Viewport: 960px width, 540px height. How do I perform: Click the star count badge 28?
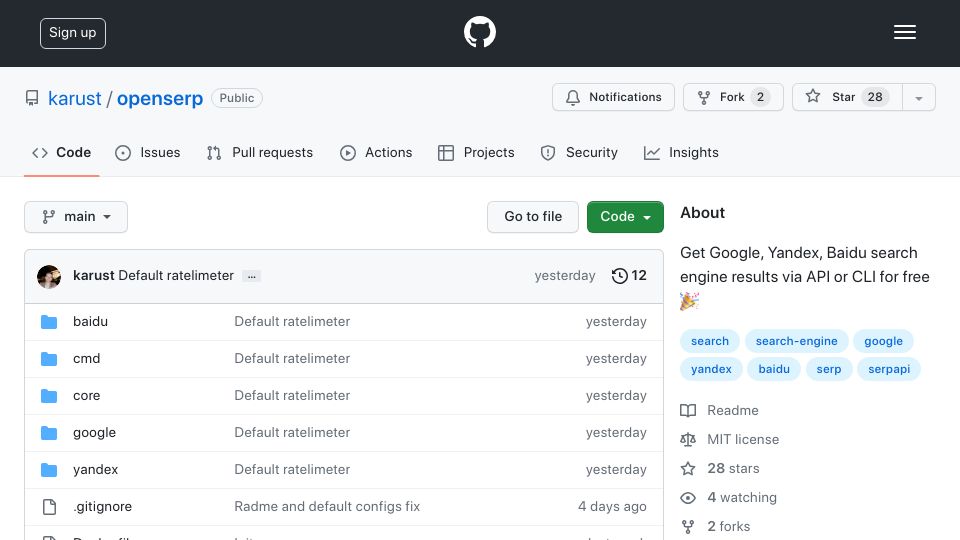[875, 97]
